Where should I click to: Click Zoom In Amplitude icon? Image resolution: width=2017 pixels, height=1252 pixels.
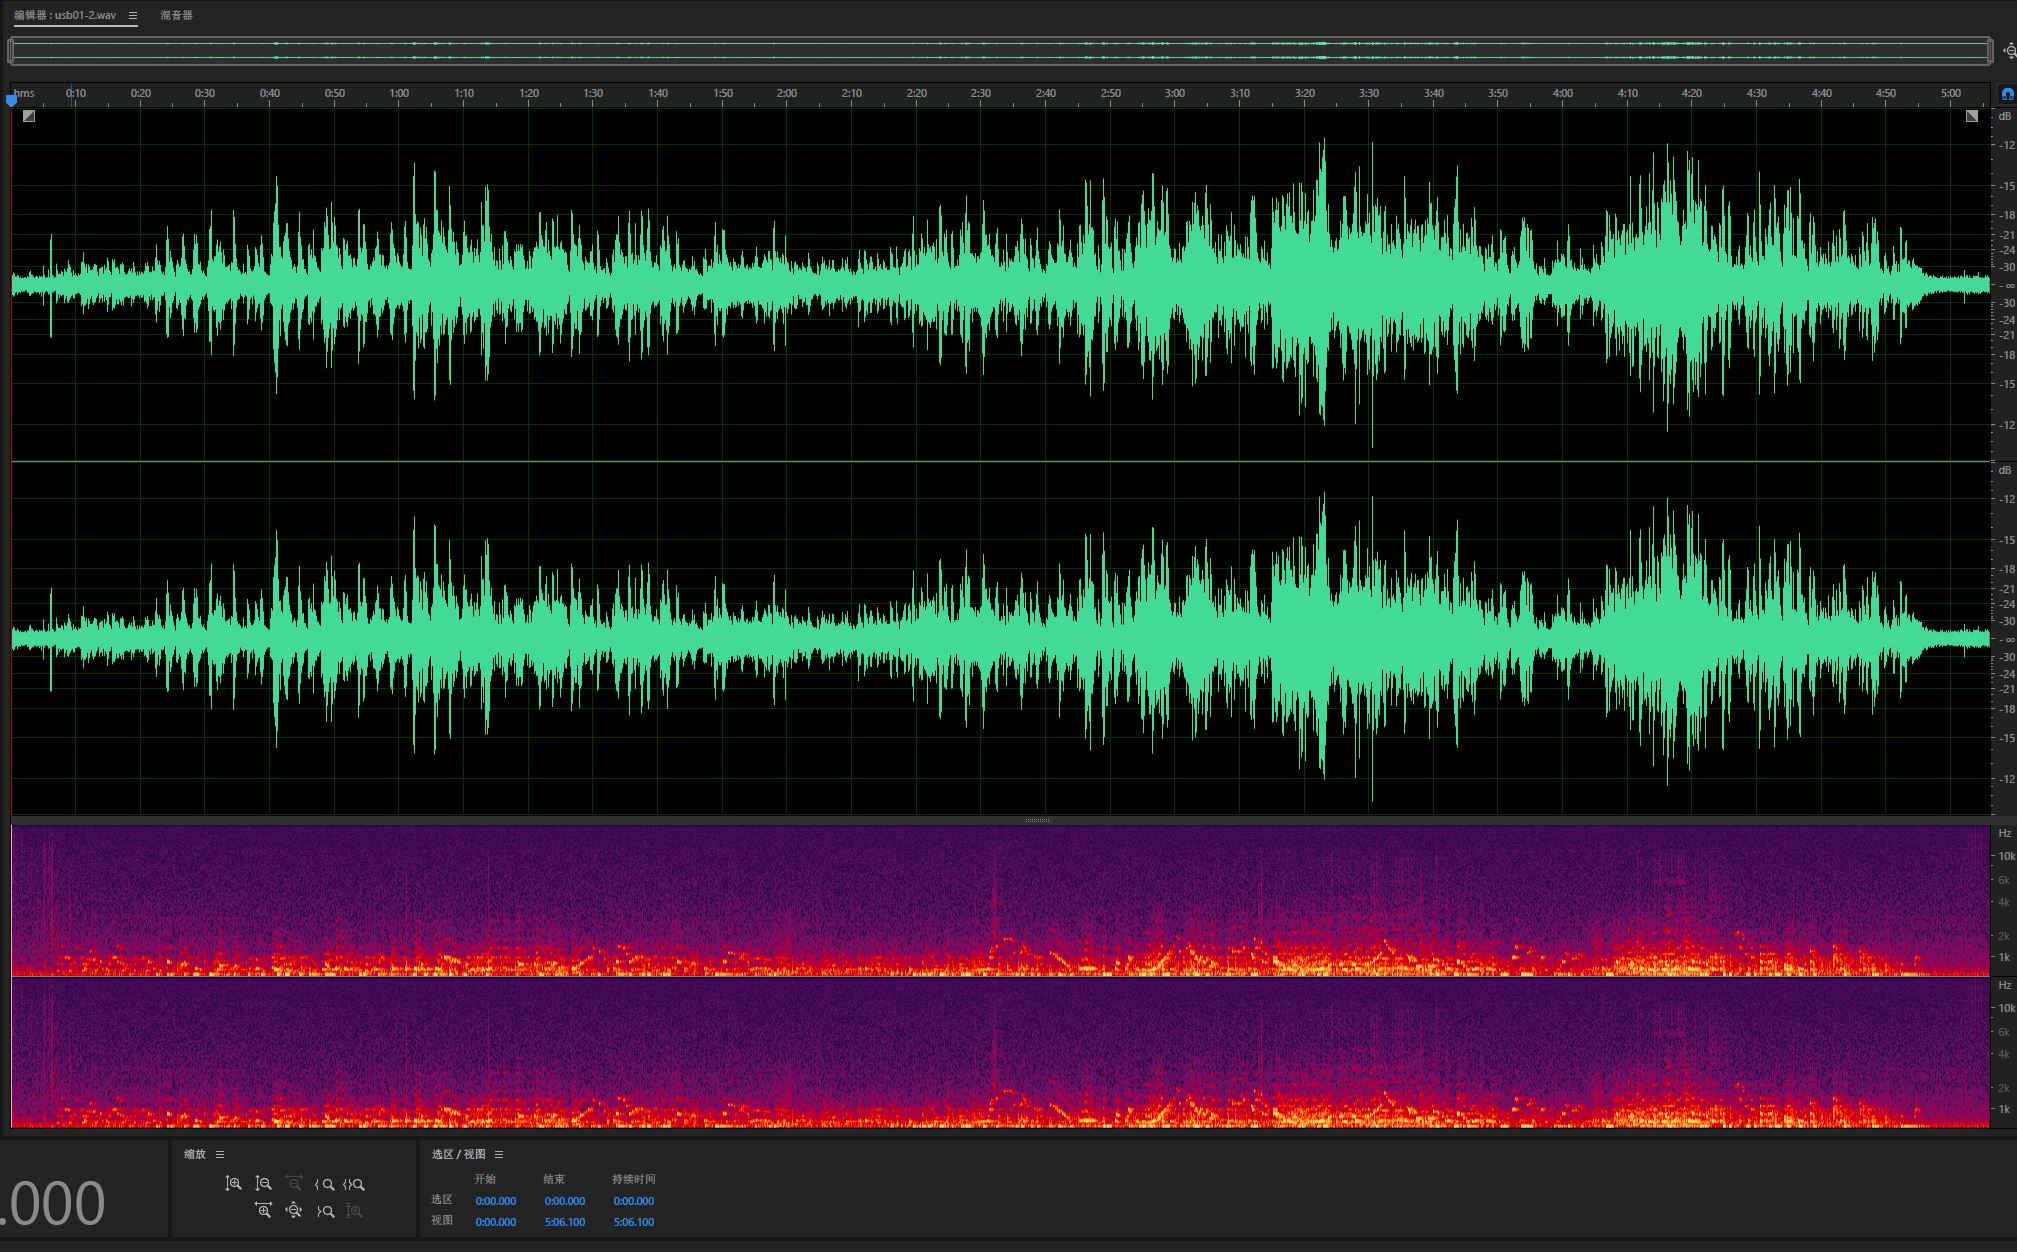pos(233,1184)
